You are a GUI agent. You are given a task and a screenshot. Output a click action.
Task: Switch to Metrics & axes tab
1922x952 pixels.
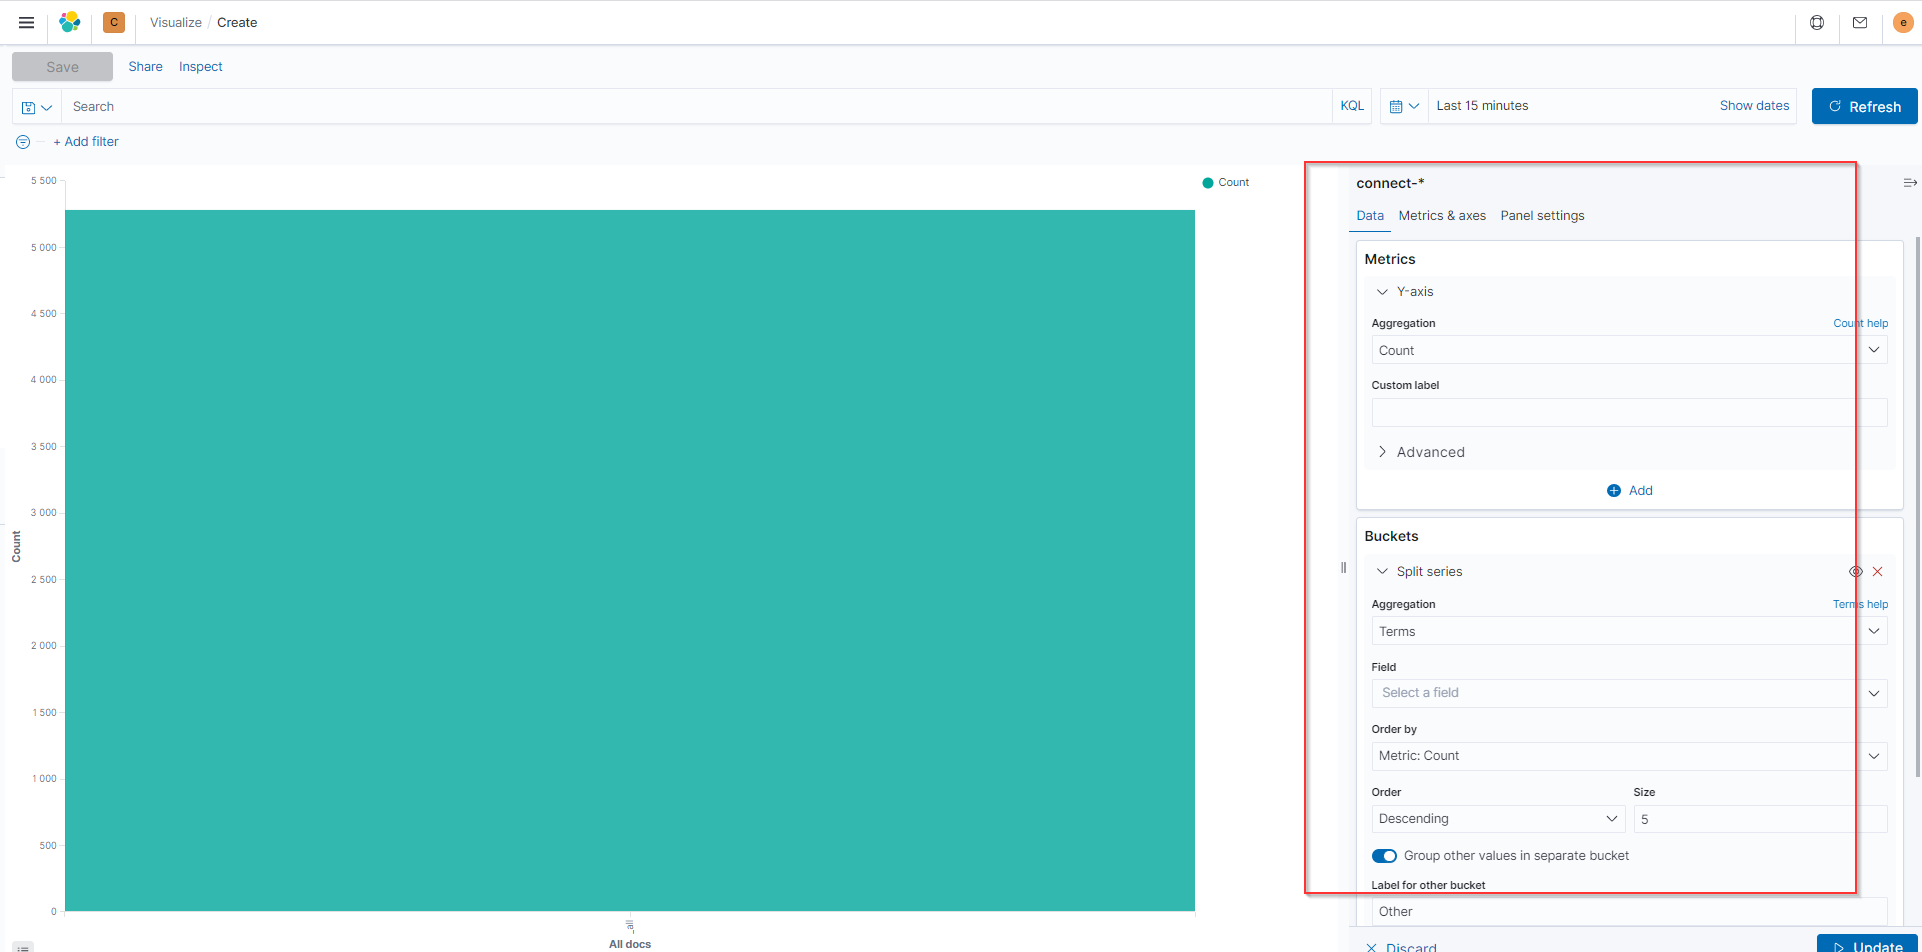point(1442,216)
